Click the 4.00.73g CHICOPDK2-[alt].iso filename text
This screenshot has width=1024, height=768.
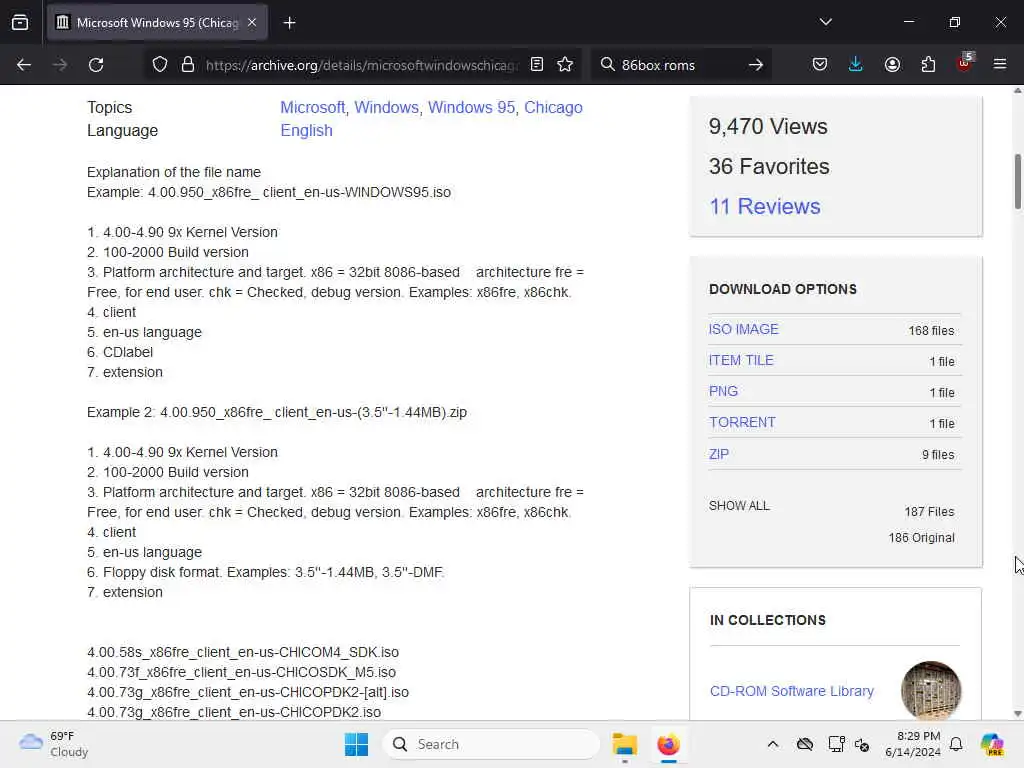point(248,692)
